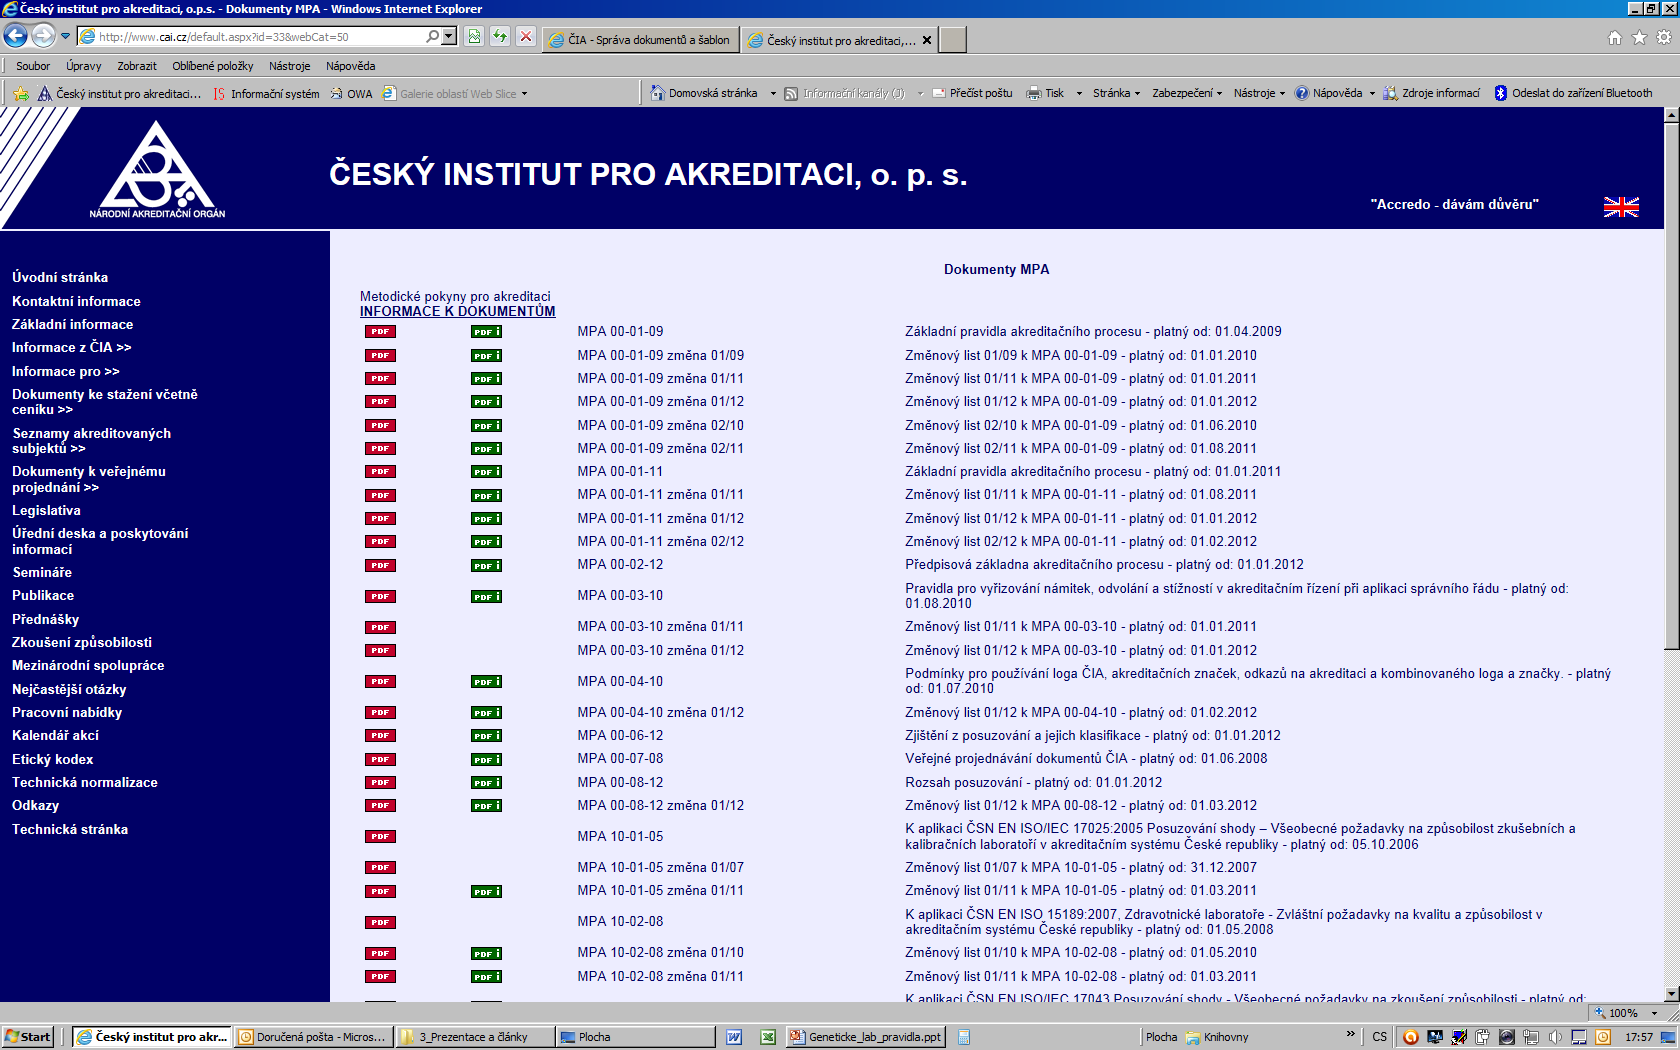Click the English flag language icon

click(x=1621, y=207)
